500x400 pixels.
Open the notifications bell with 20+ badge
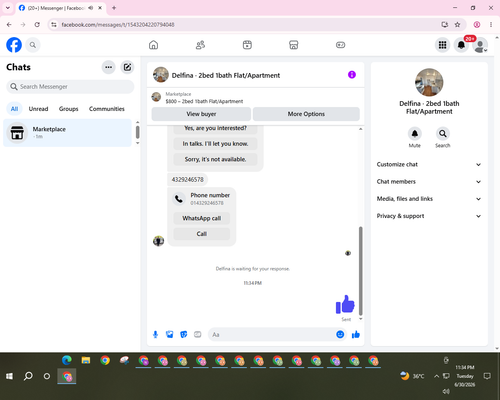click(461, 45)
